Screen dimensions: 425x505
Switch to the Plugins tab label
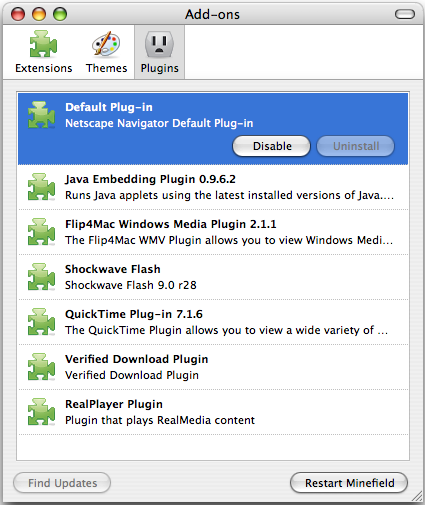pos(160,68)
